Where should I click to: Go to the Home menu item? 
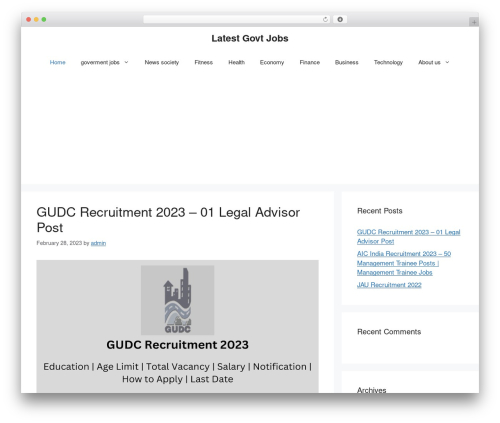pyautogui.click(x=58, y=62)
